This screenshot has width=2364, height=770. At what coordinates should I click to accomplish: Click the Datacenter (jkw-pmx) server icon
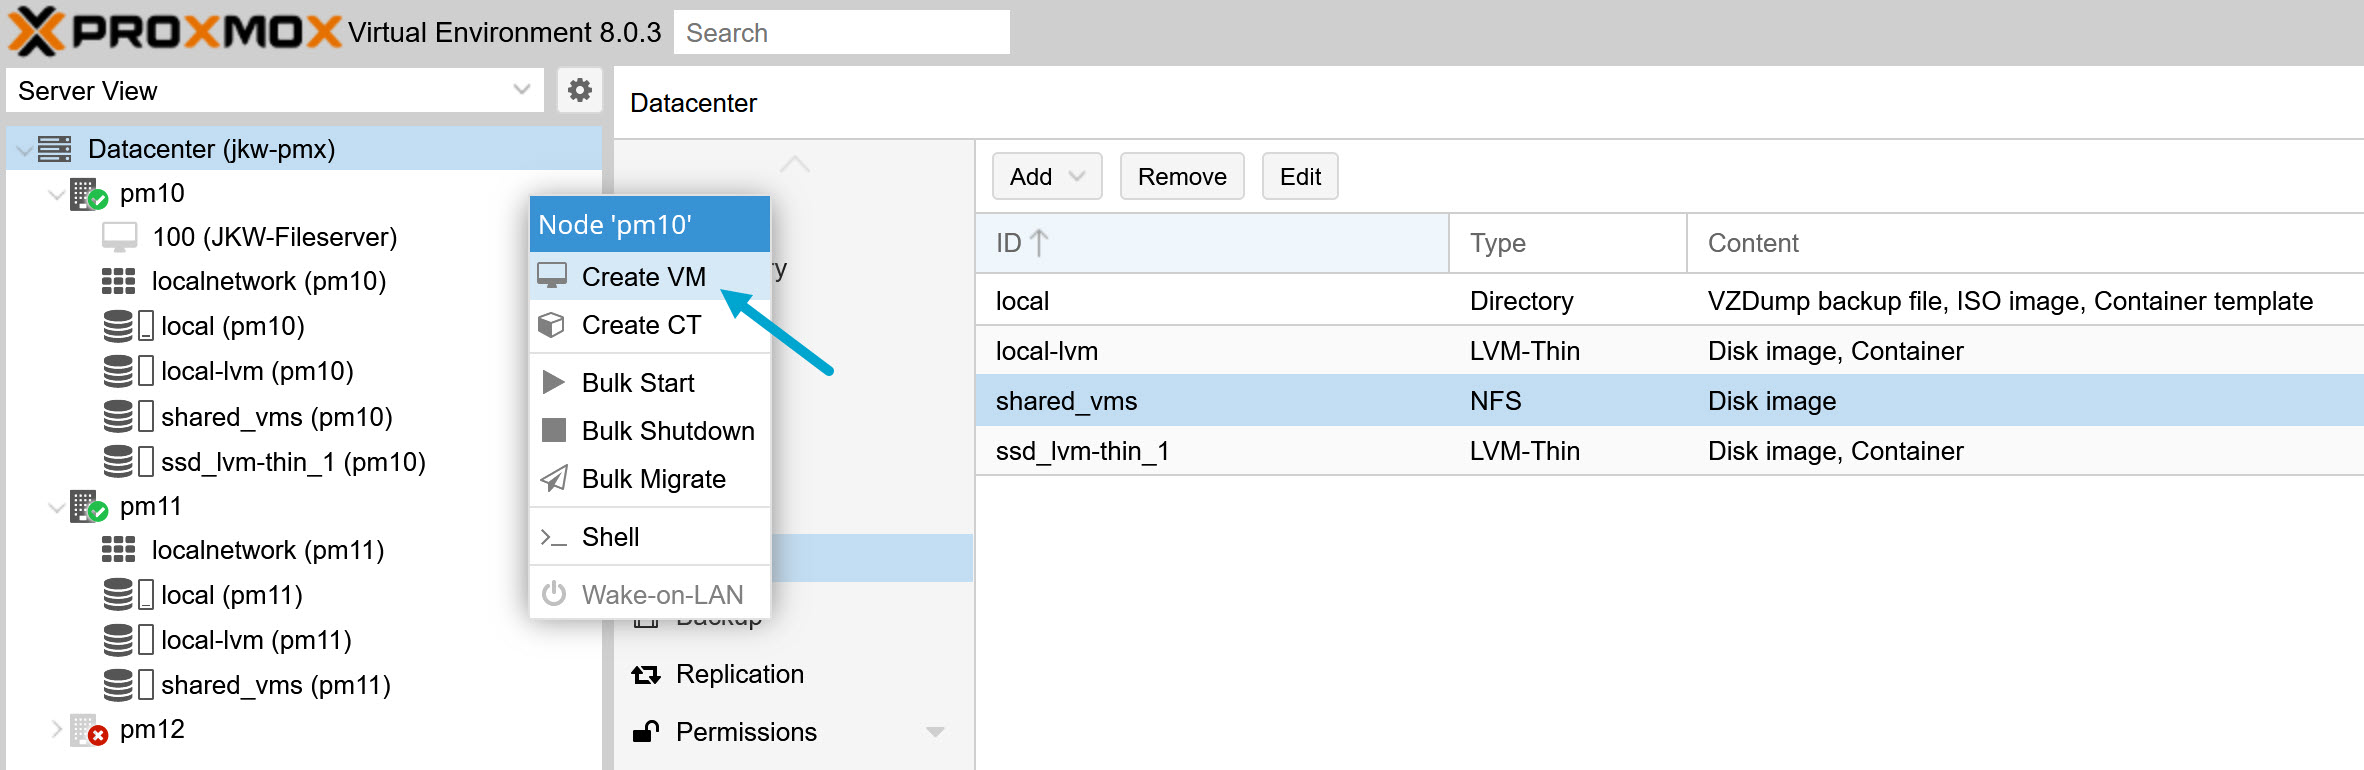55,149
